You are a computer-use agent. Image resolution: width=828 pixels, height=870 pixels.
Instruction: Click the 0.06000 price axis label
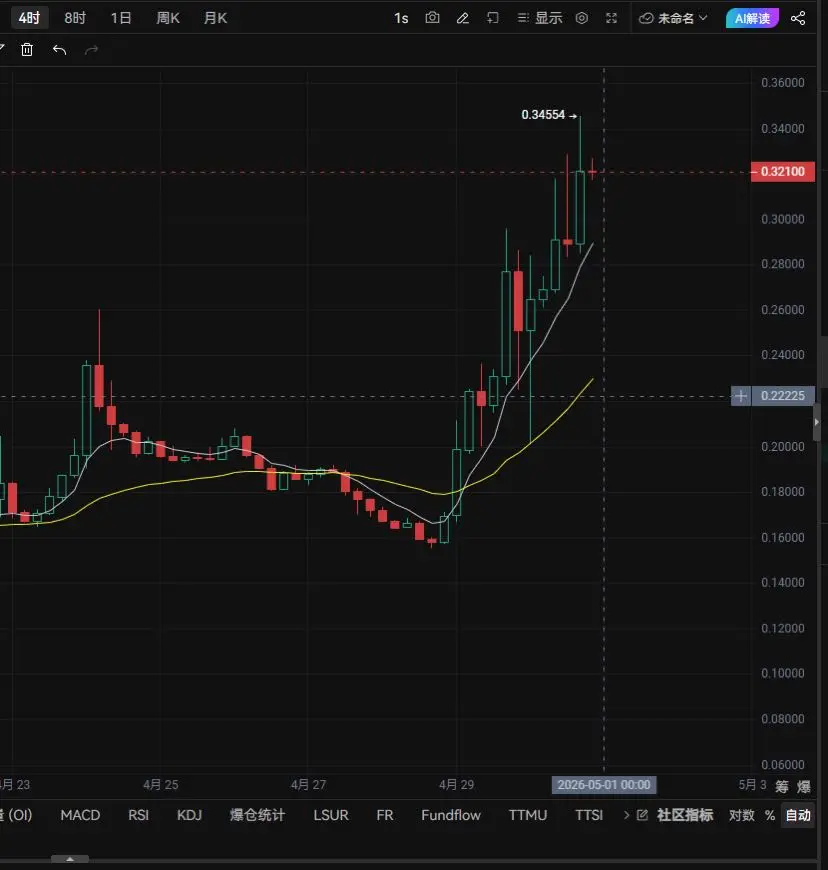782,765
